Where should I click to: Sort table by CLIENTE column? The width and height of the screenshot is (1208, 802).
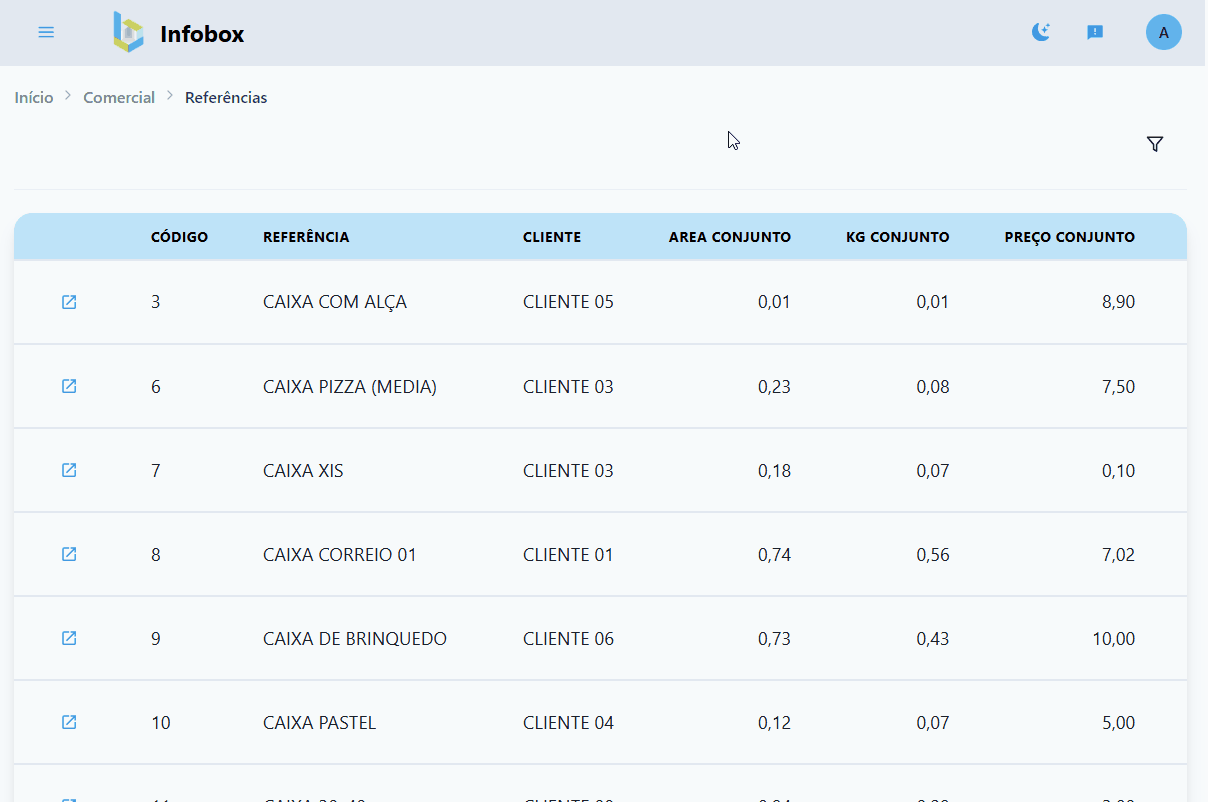[552, 237]
